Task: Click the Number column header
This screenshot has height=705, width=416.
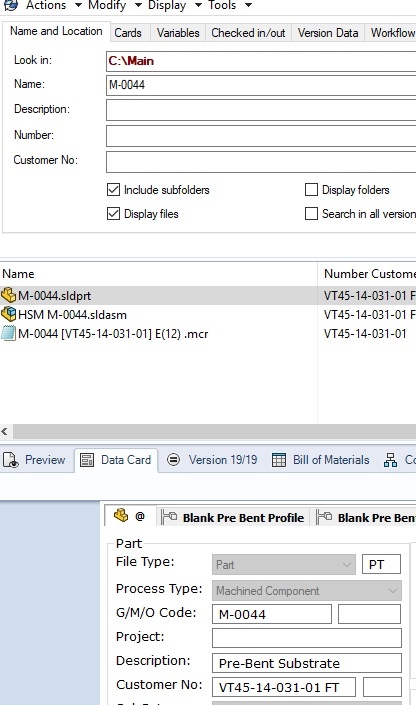Action: coord(346,274)
